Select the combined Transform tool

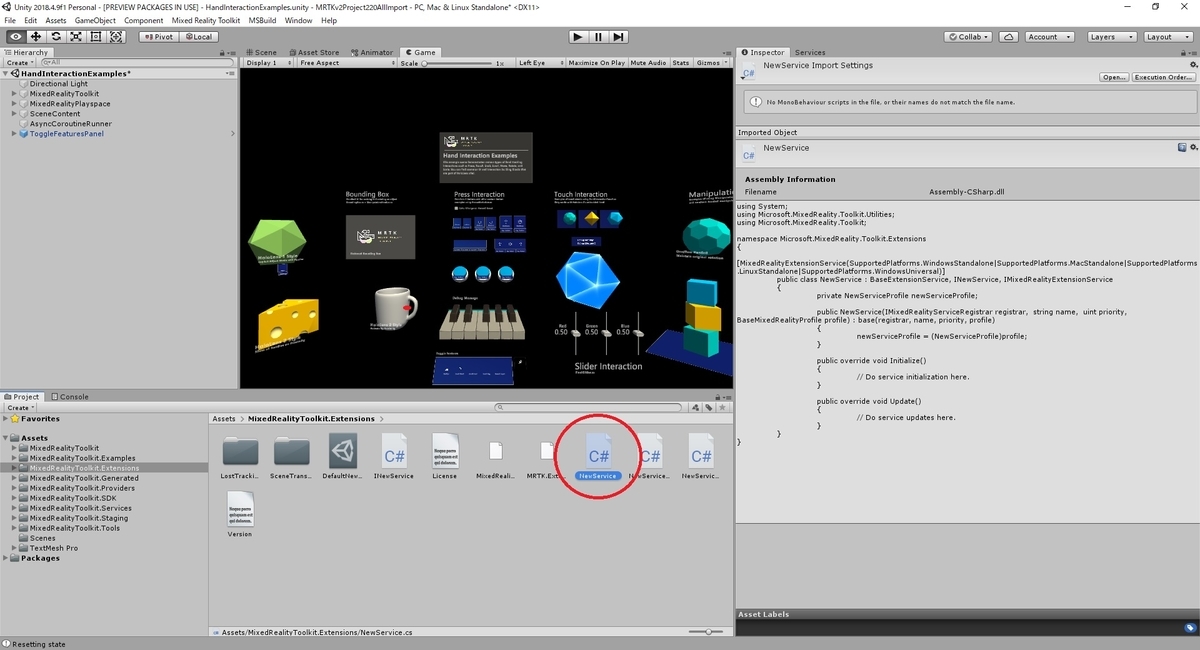(116, 37)
